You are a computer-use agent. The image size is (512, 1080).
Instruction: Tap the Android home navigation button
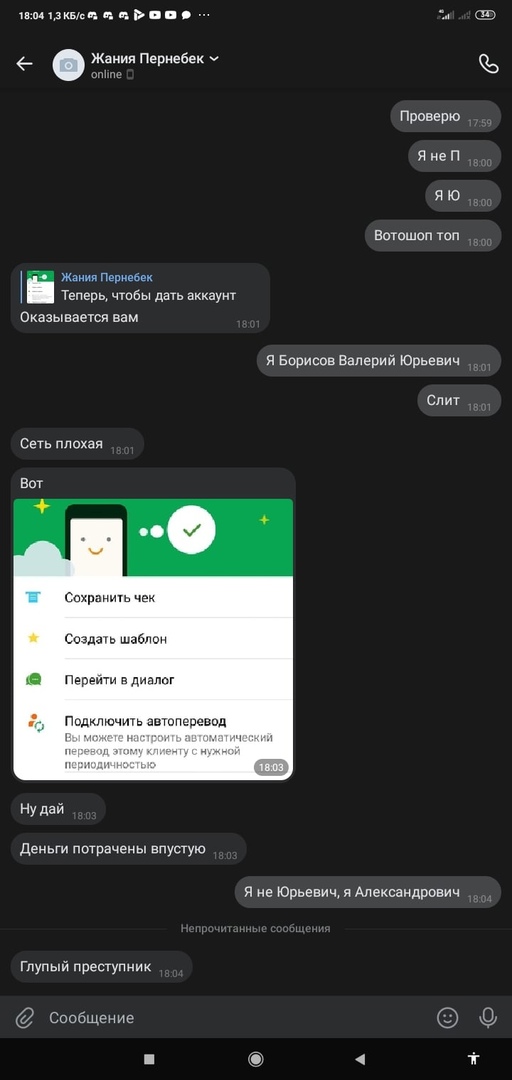(x=256, y=1059)
